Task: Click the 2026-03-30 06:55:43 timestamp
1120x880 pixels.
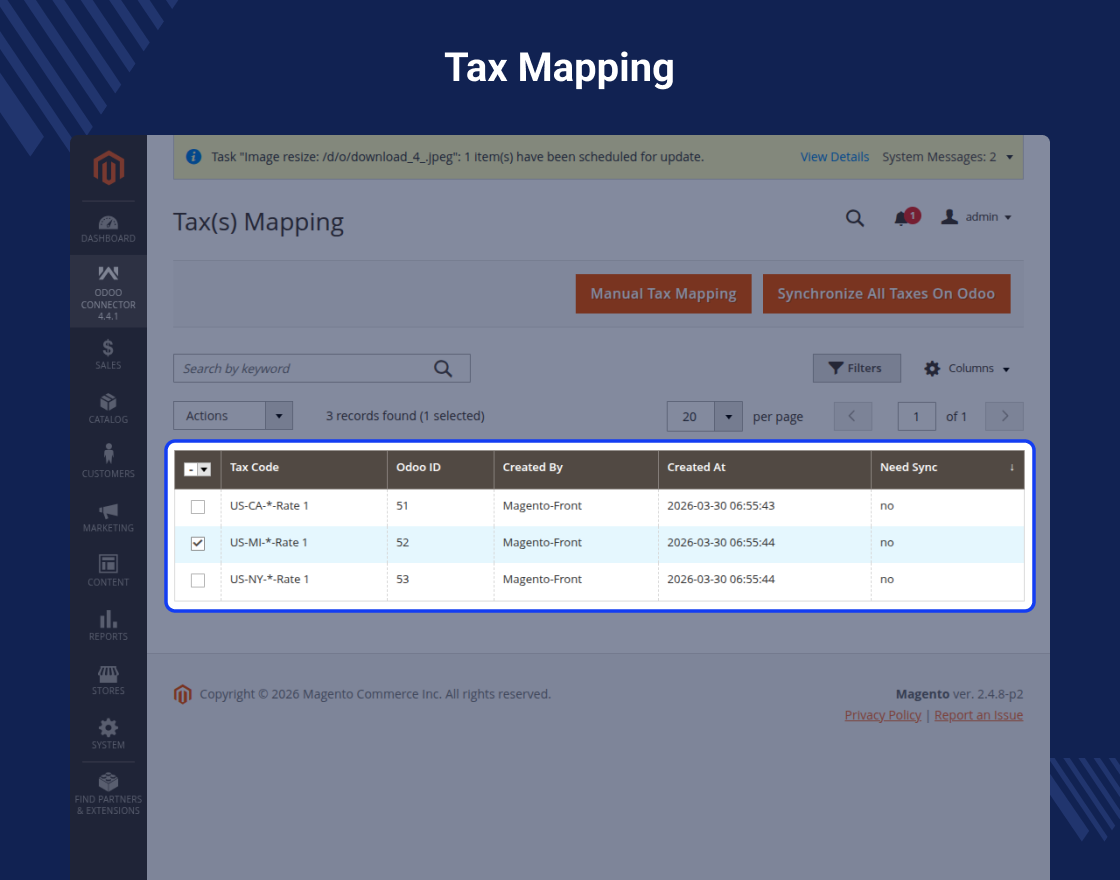Action: 721,506
